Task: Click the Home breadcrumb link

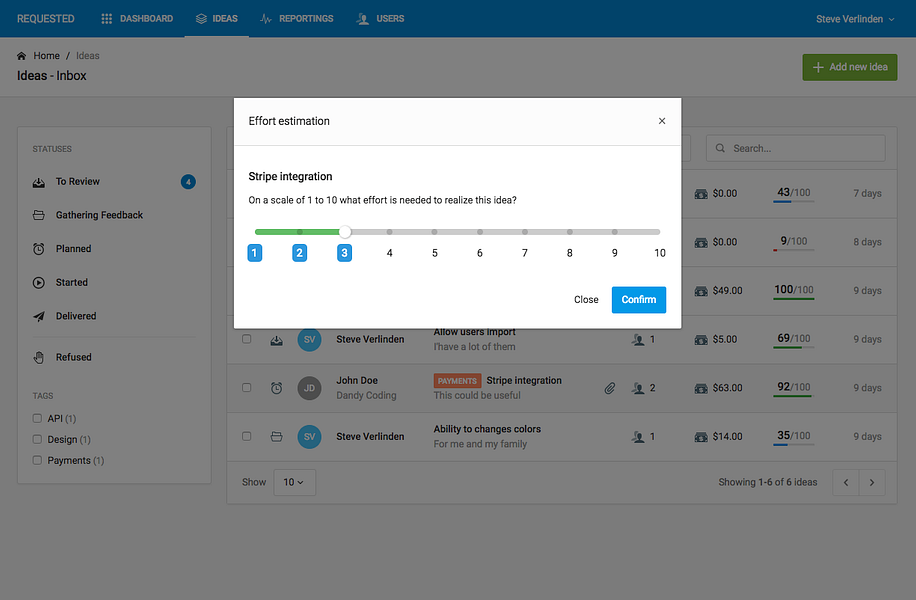Action: tap(46, 56)
